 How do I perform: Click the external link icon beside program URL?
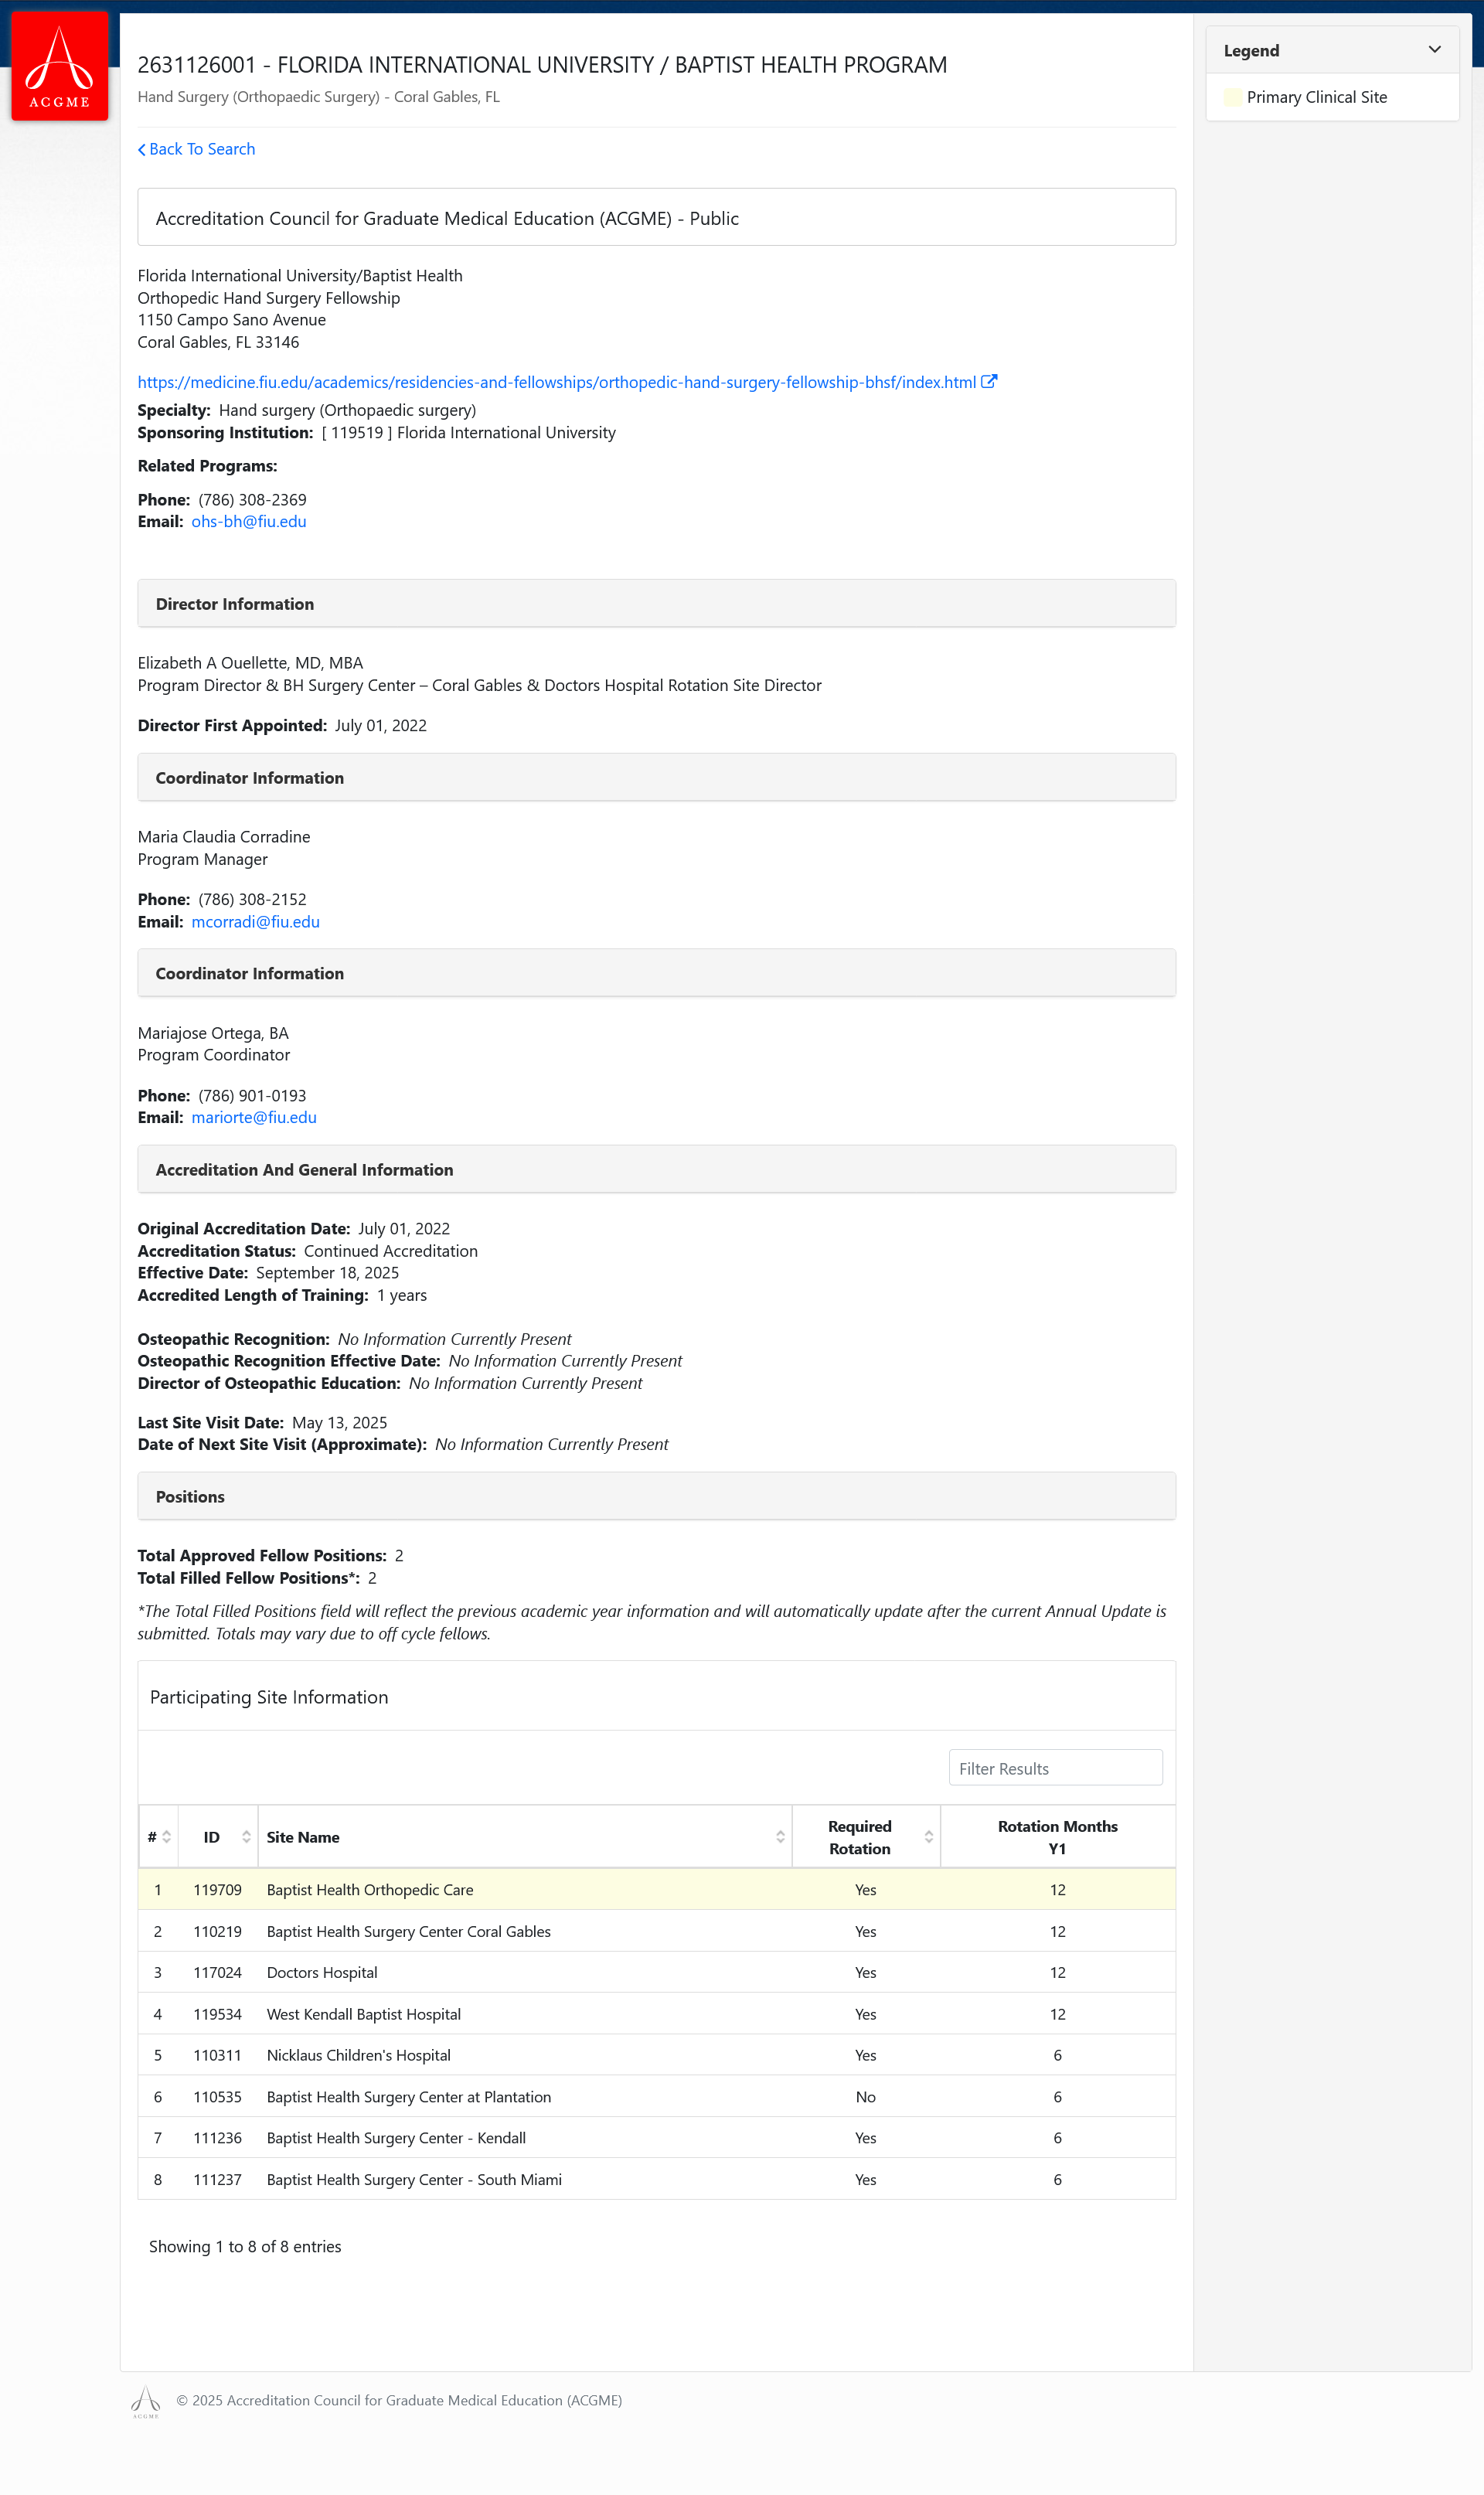988,381
